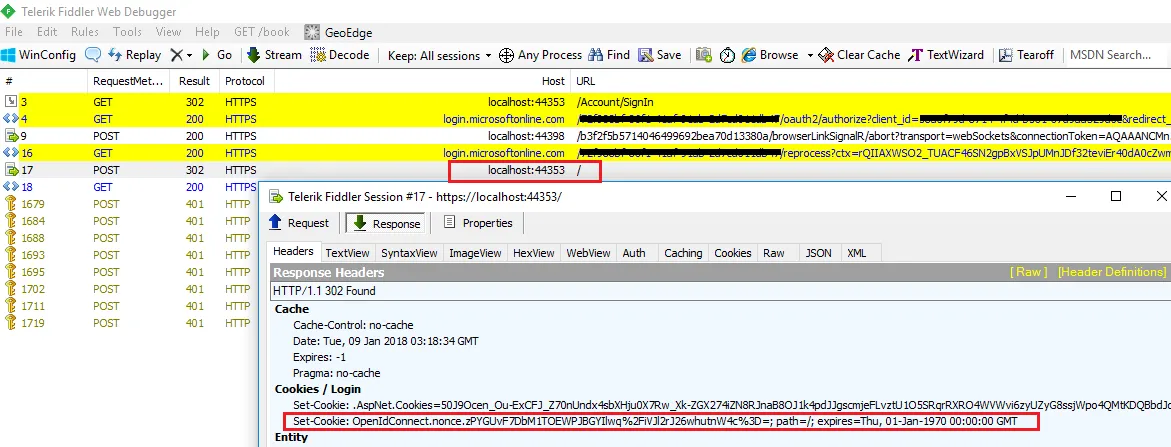Open the Edit menu
Image resolution: width=1171 pixels, height=447 pixels.
coord(47,32)
